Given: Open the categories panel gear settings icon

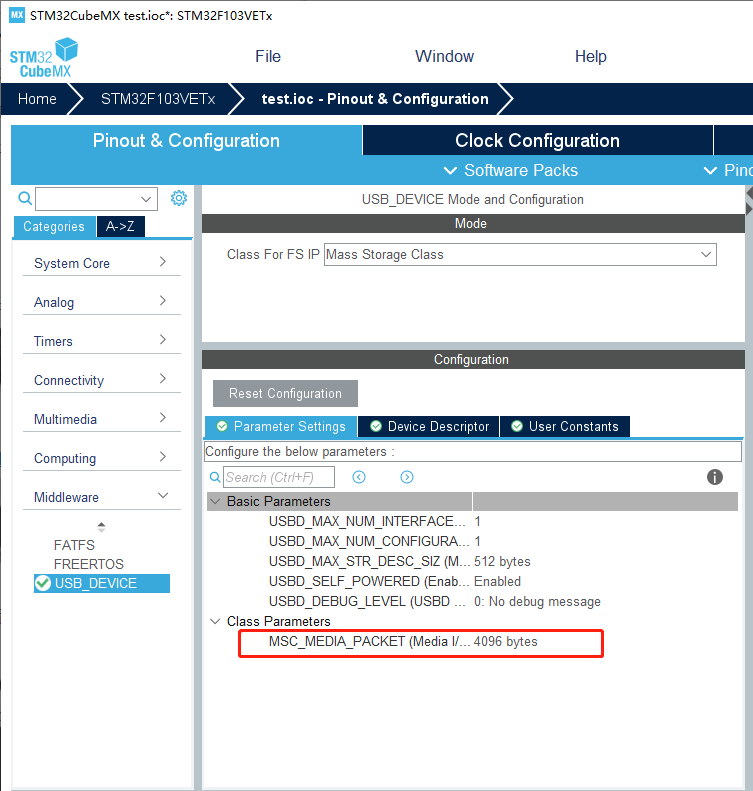Looking at the screenshot, I should [179, 198].
